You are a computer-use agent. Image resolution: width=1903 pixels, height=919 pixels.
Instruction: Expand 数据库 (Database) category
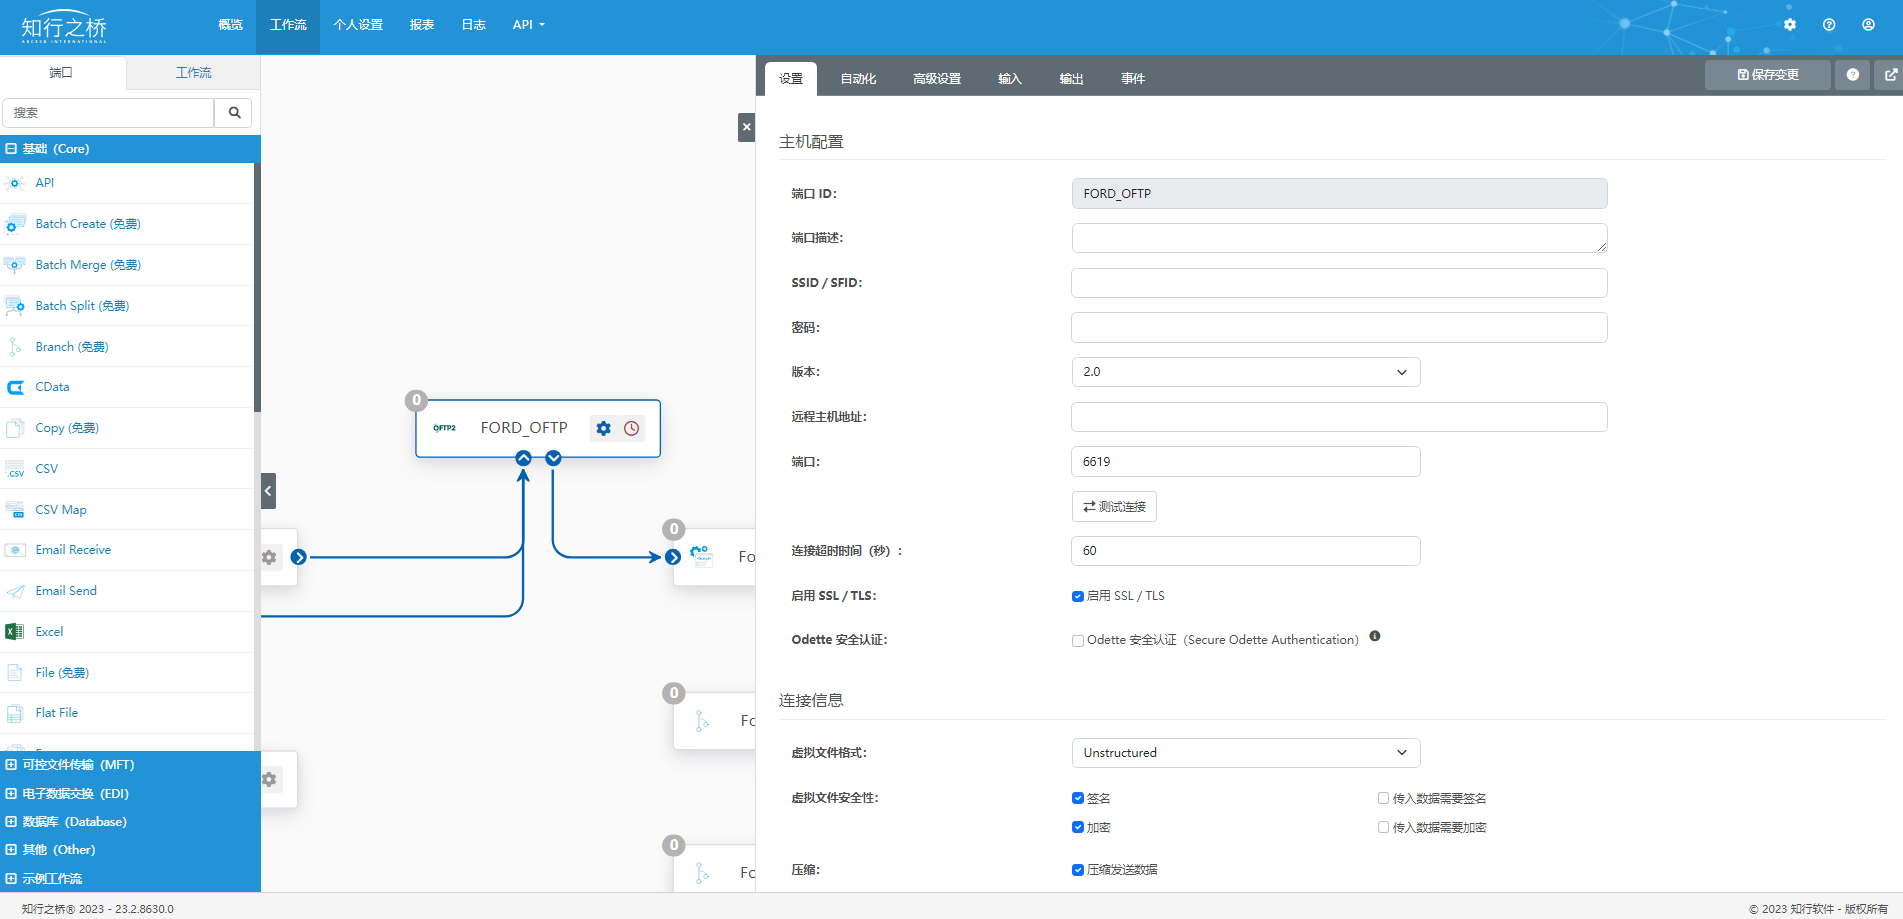click(130, 822)
